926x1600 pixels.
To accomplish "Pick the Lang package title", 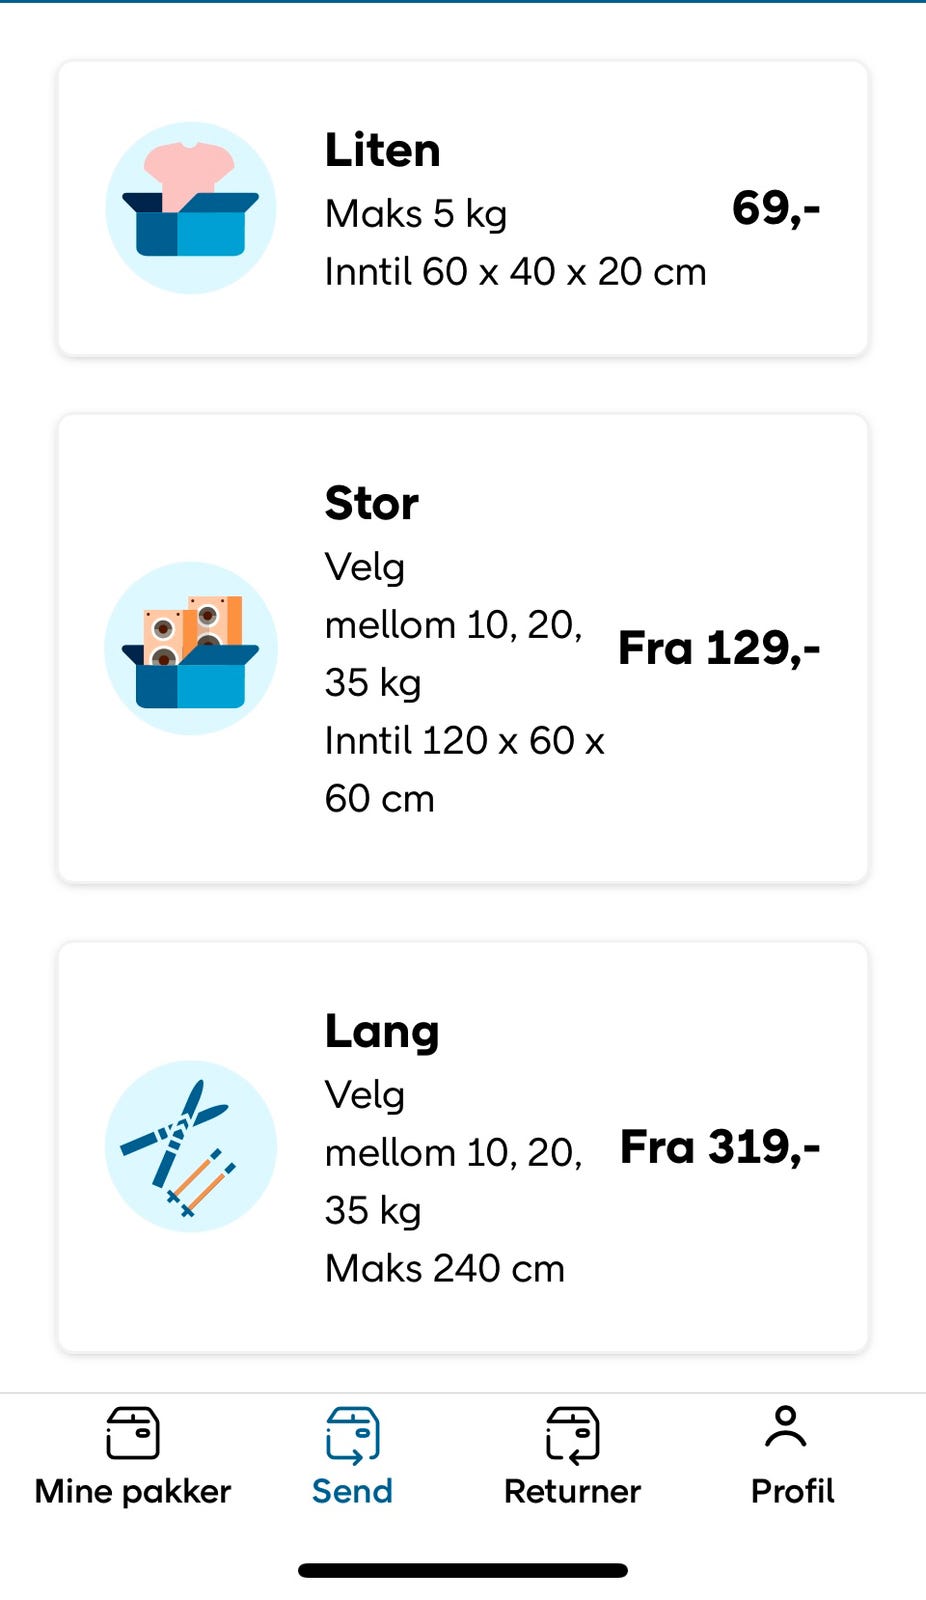I will click(382, 1031).
